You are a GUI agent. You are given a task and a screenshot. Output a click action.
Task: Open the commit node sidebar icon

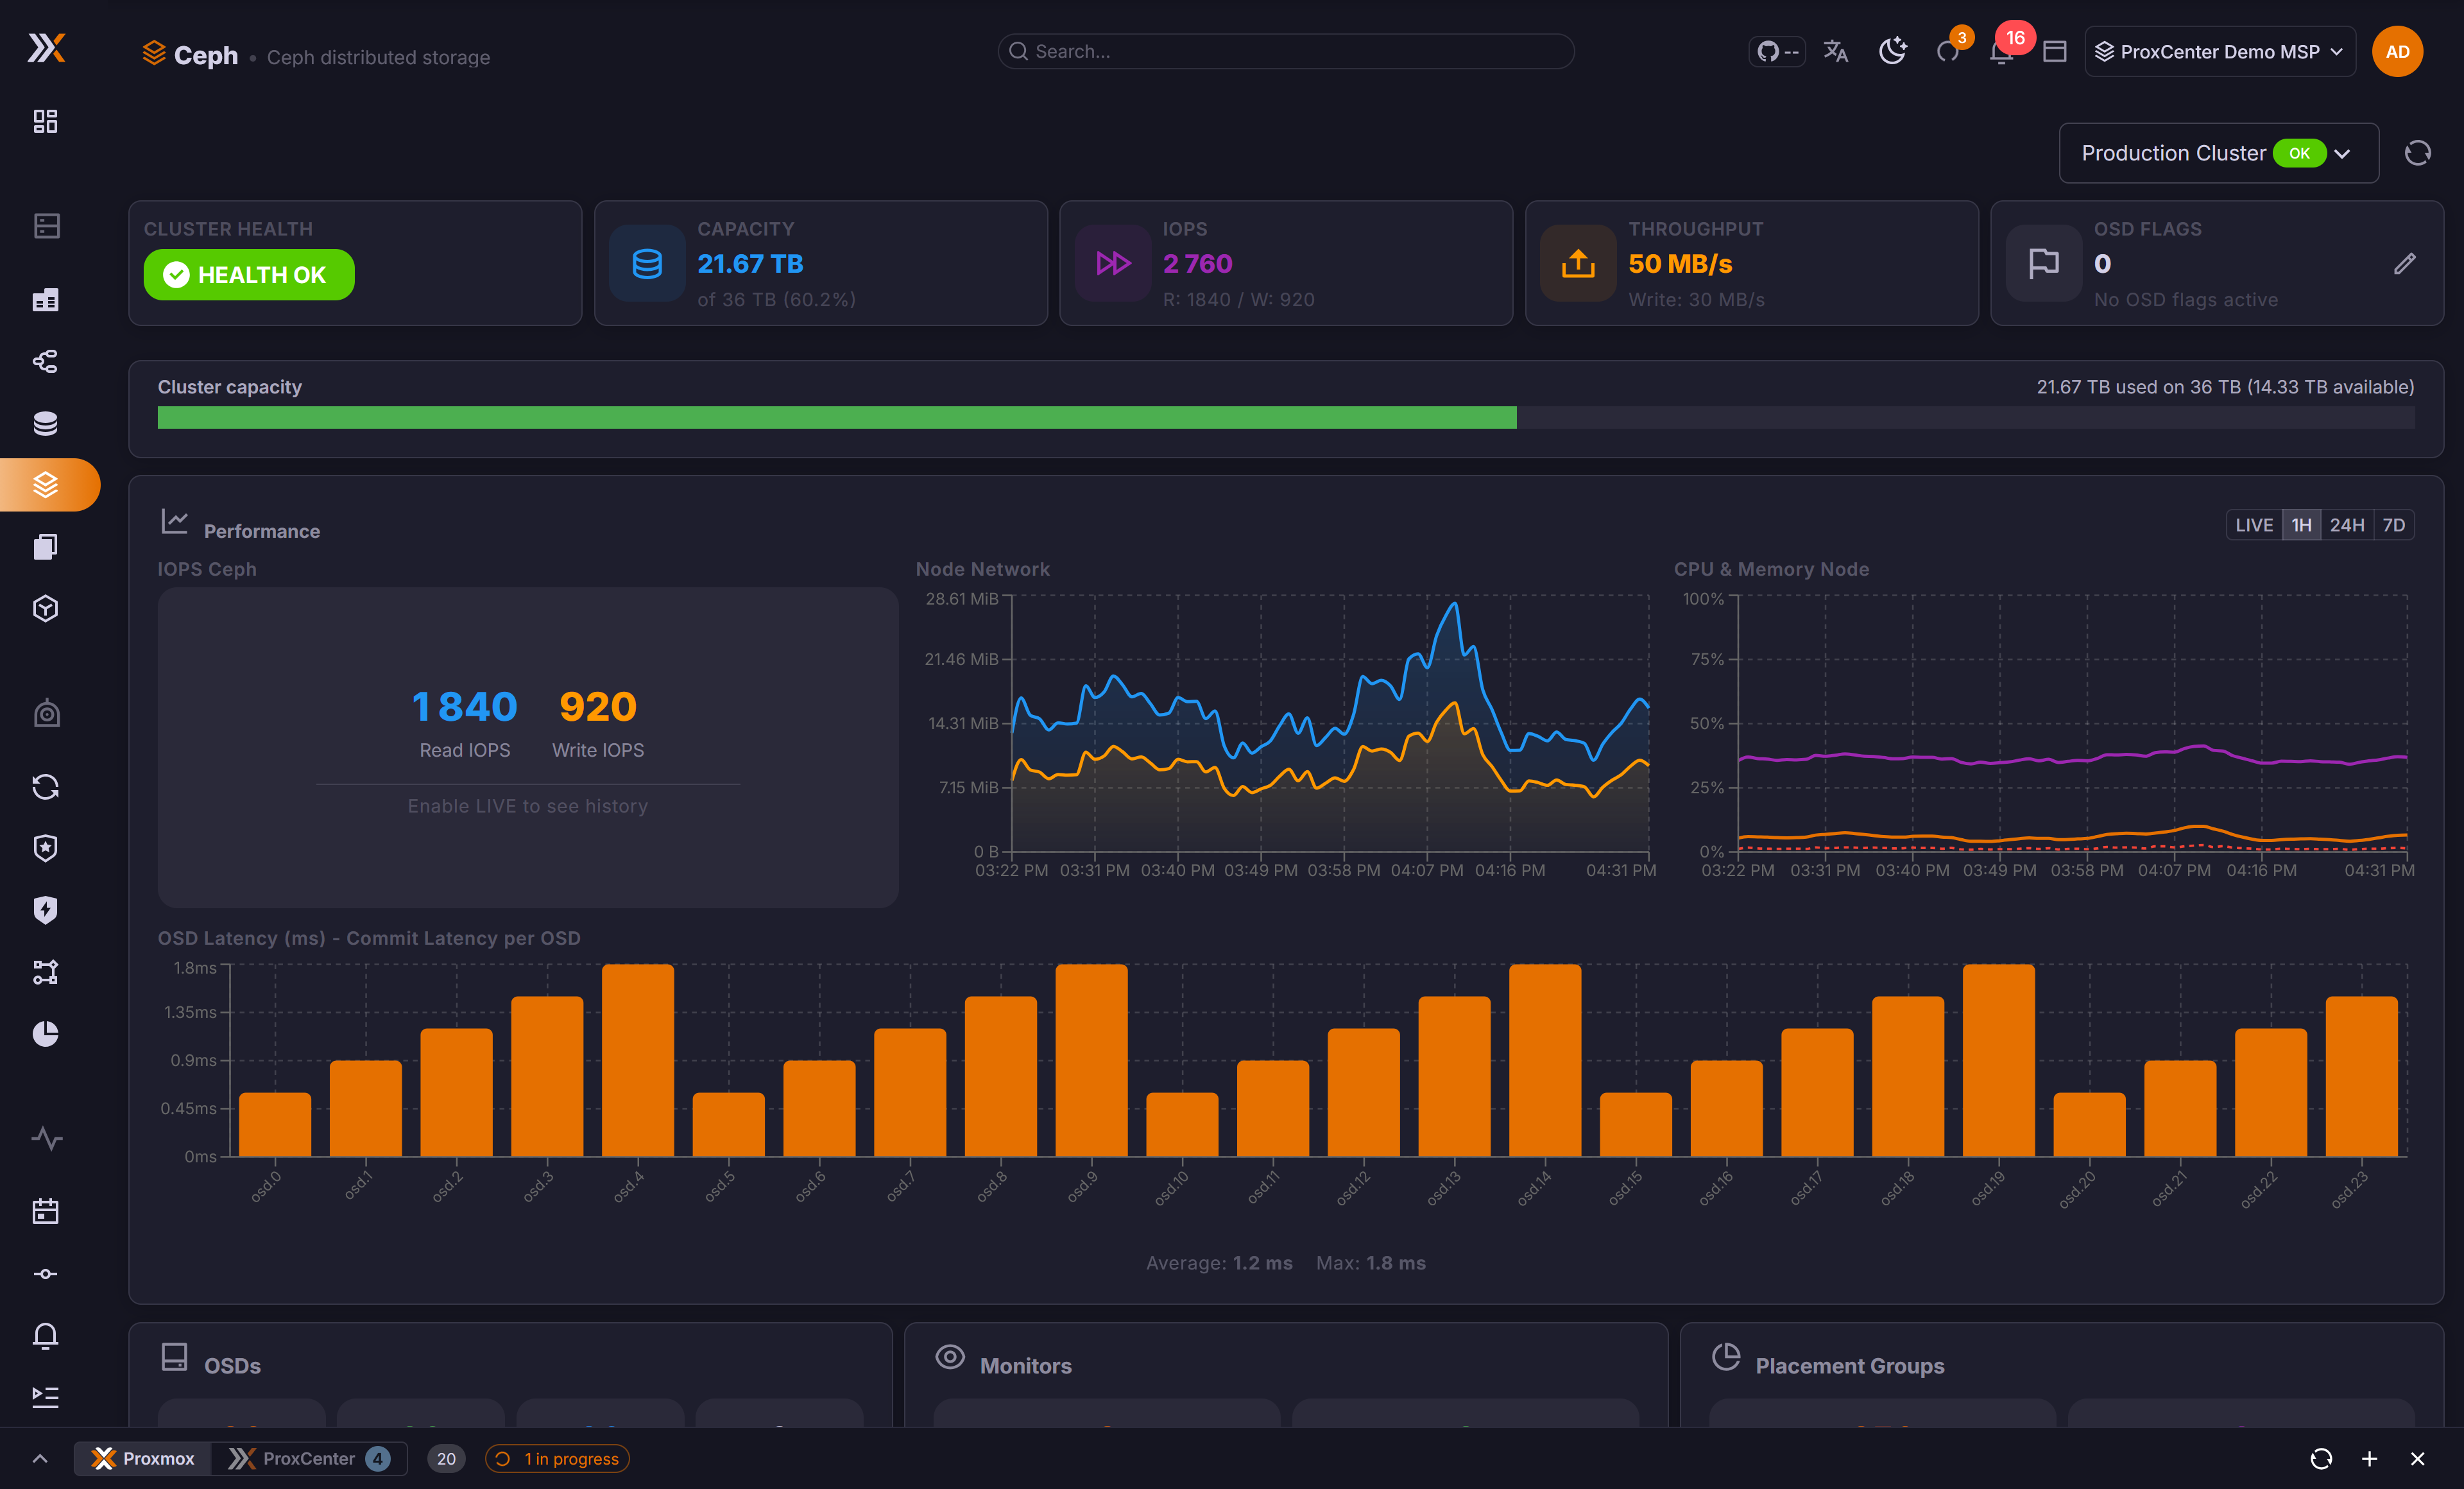46,1274
